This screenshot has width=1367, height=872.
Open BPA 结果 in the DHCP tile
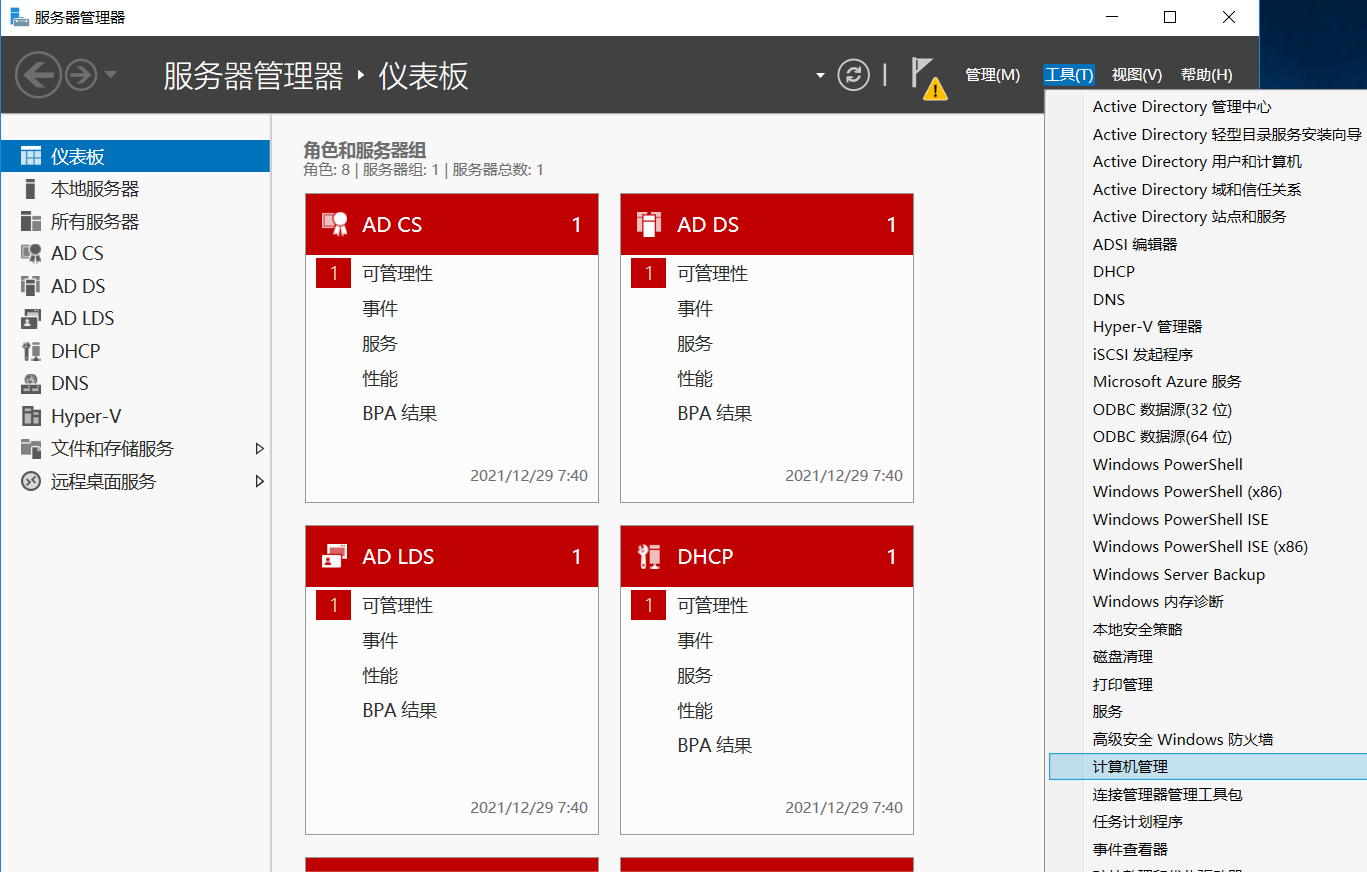coord(715,746)
